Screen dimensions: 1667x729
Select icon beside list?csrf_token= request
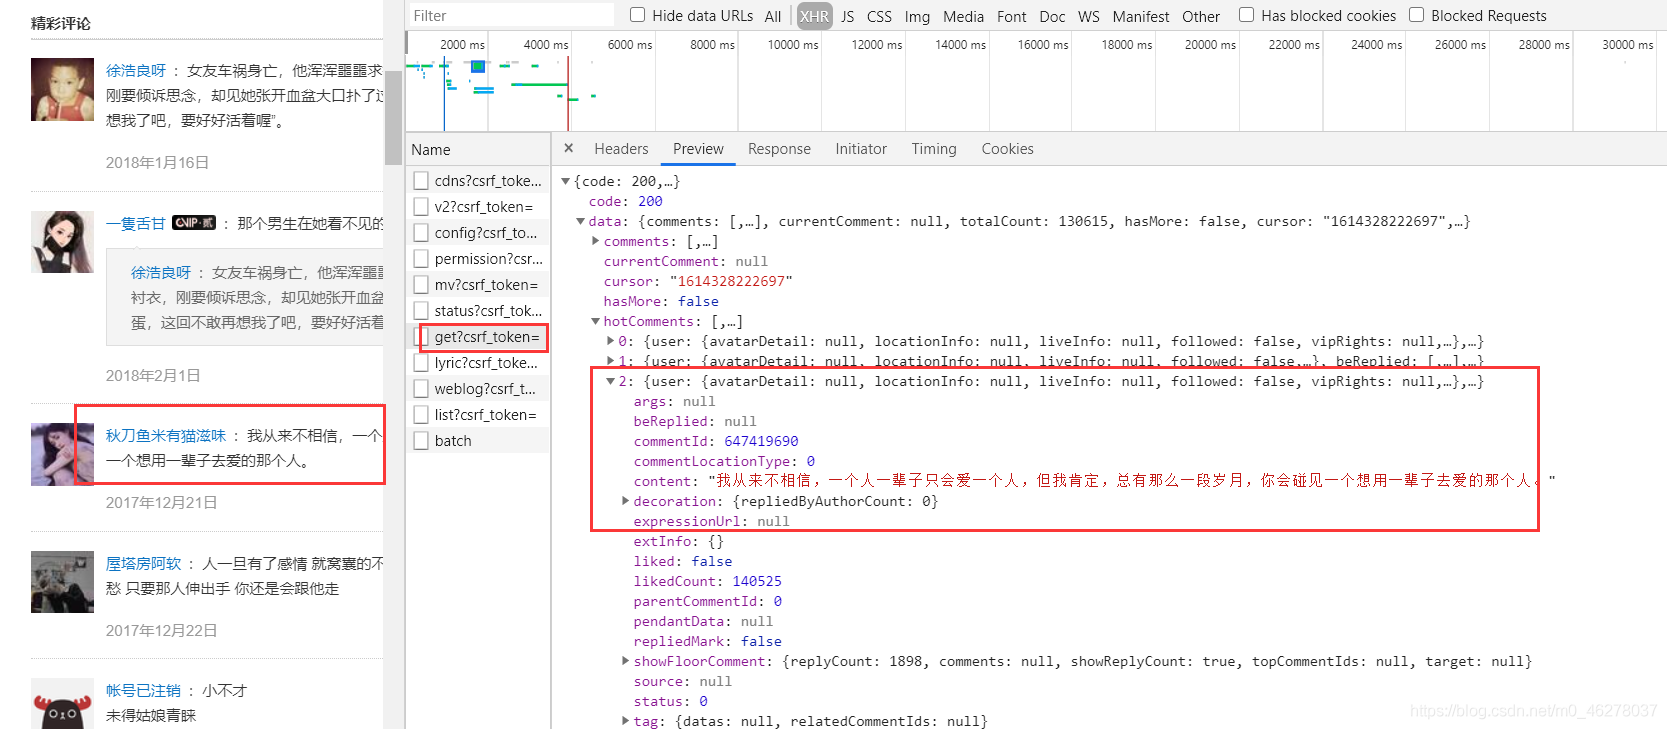(x=421, y=415)
